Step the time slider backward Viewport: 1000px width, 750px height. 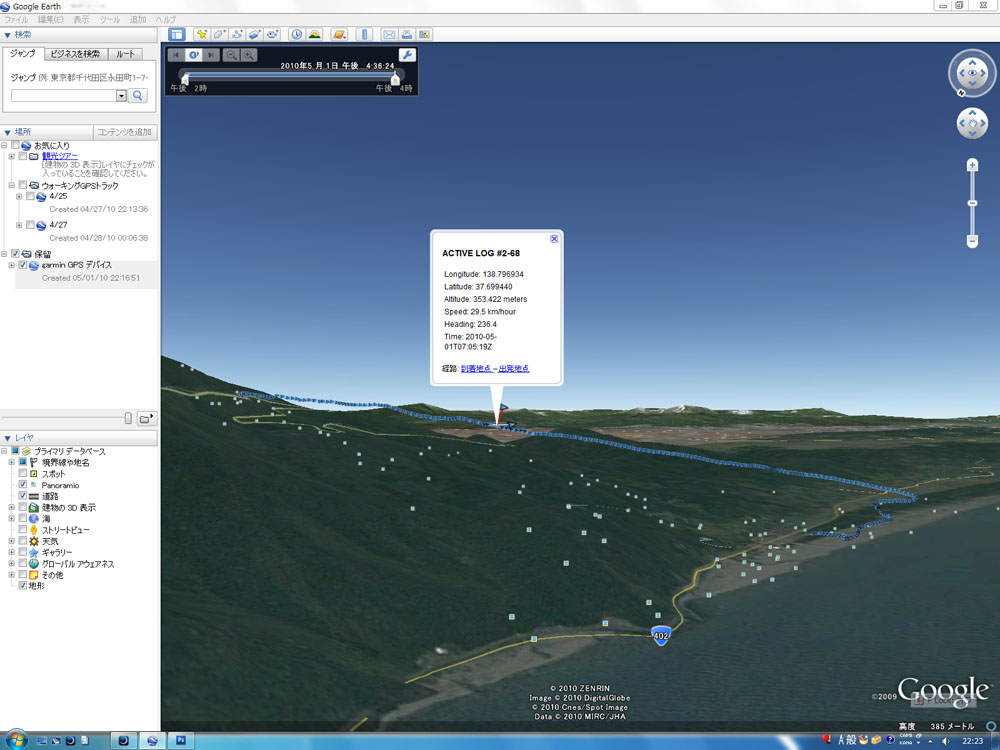pyautogui.click(x=176, y=55)
